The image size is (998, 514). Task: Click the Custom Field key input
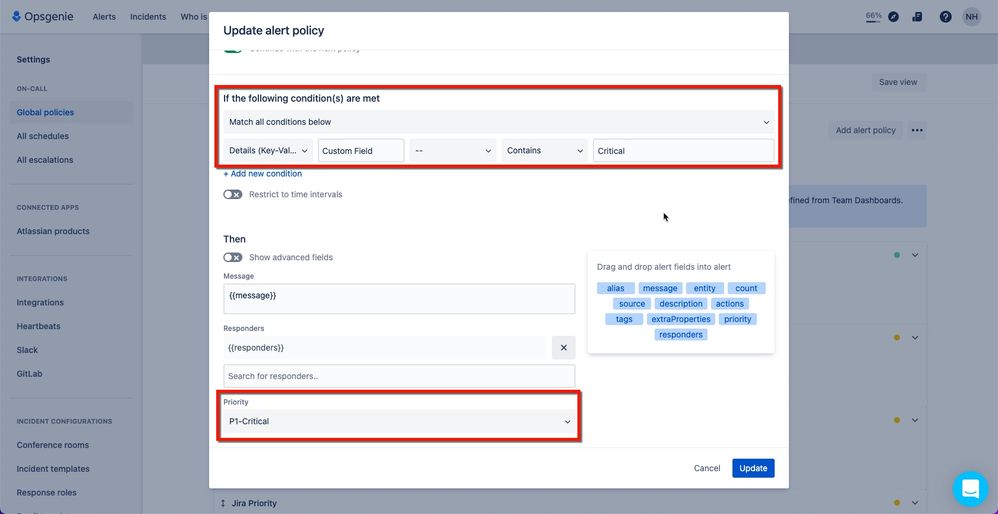click(361, 151)
